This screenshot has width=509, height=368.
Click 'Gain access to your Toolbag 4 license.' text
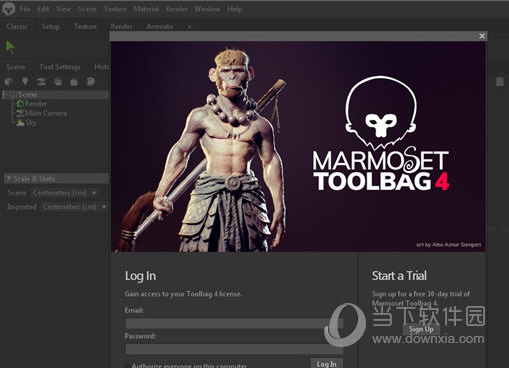click(x=183, y=294)
